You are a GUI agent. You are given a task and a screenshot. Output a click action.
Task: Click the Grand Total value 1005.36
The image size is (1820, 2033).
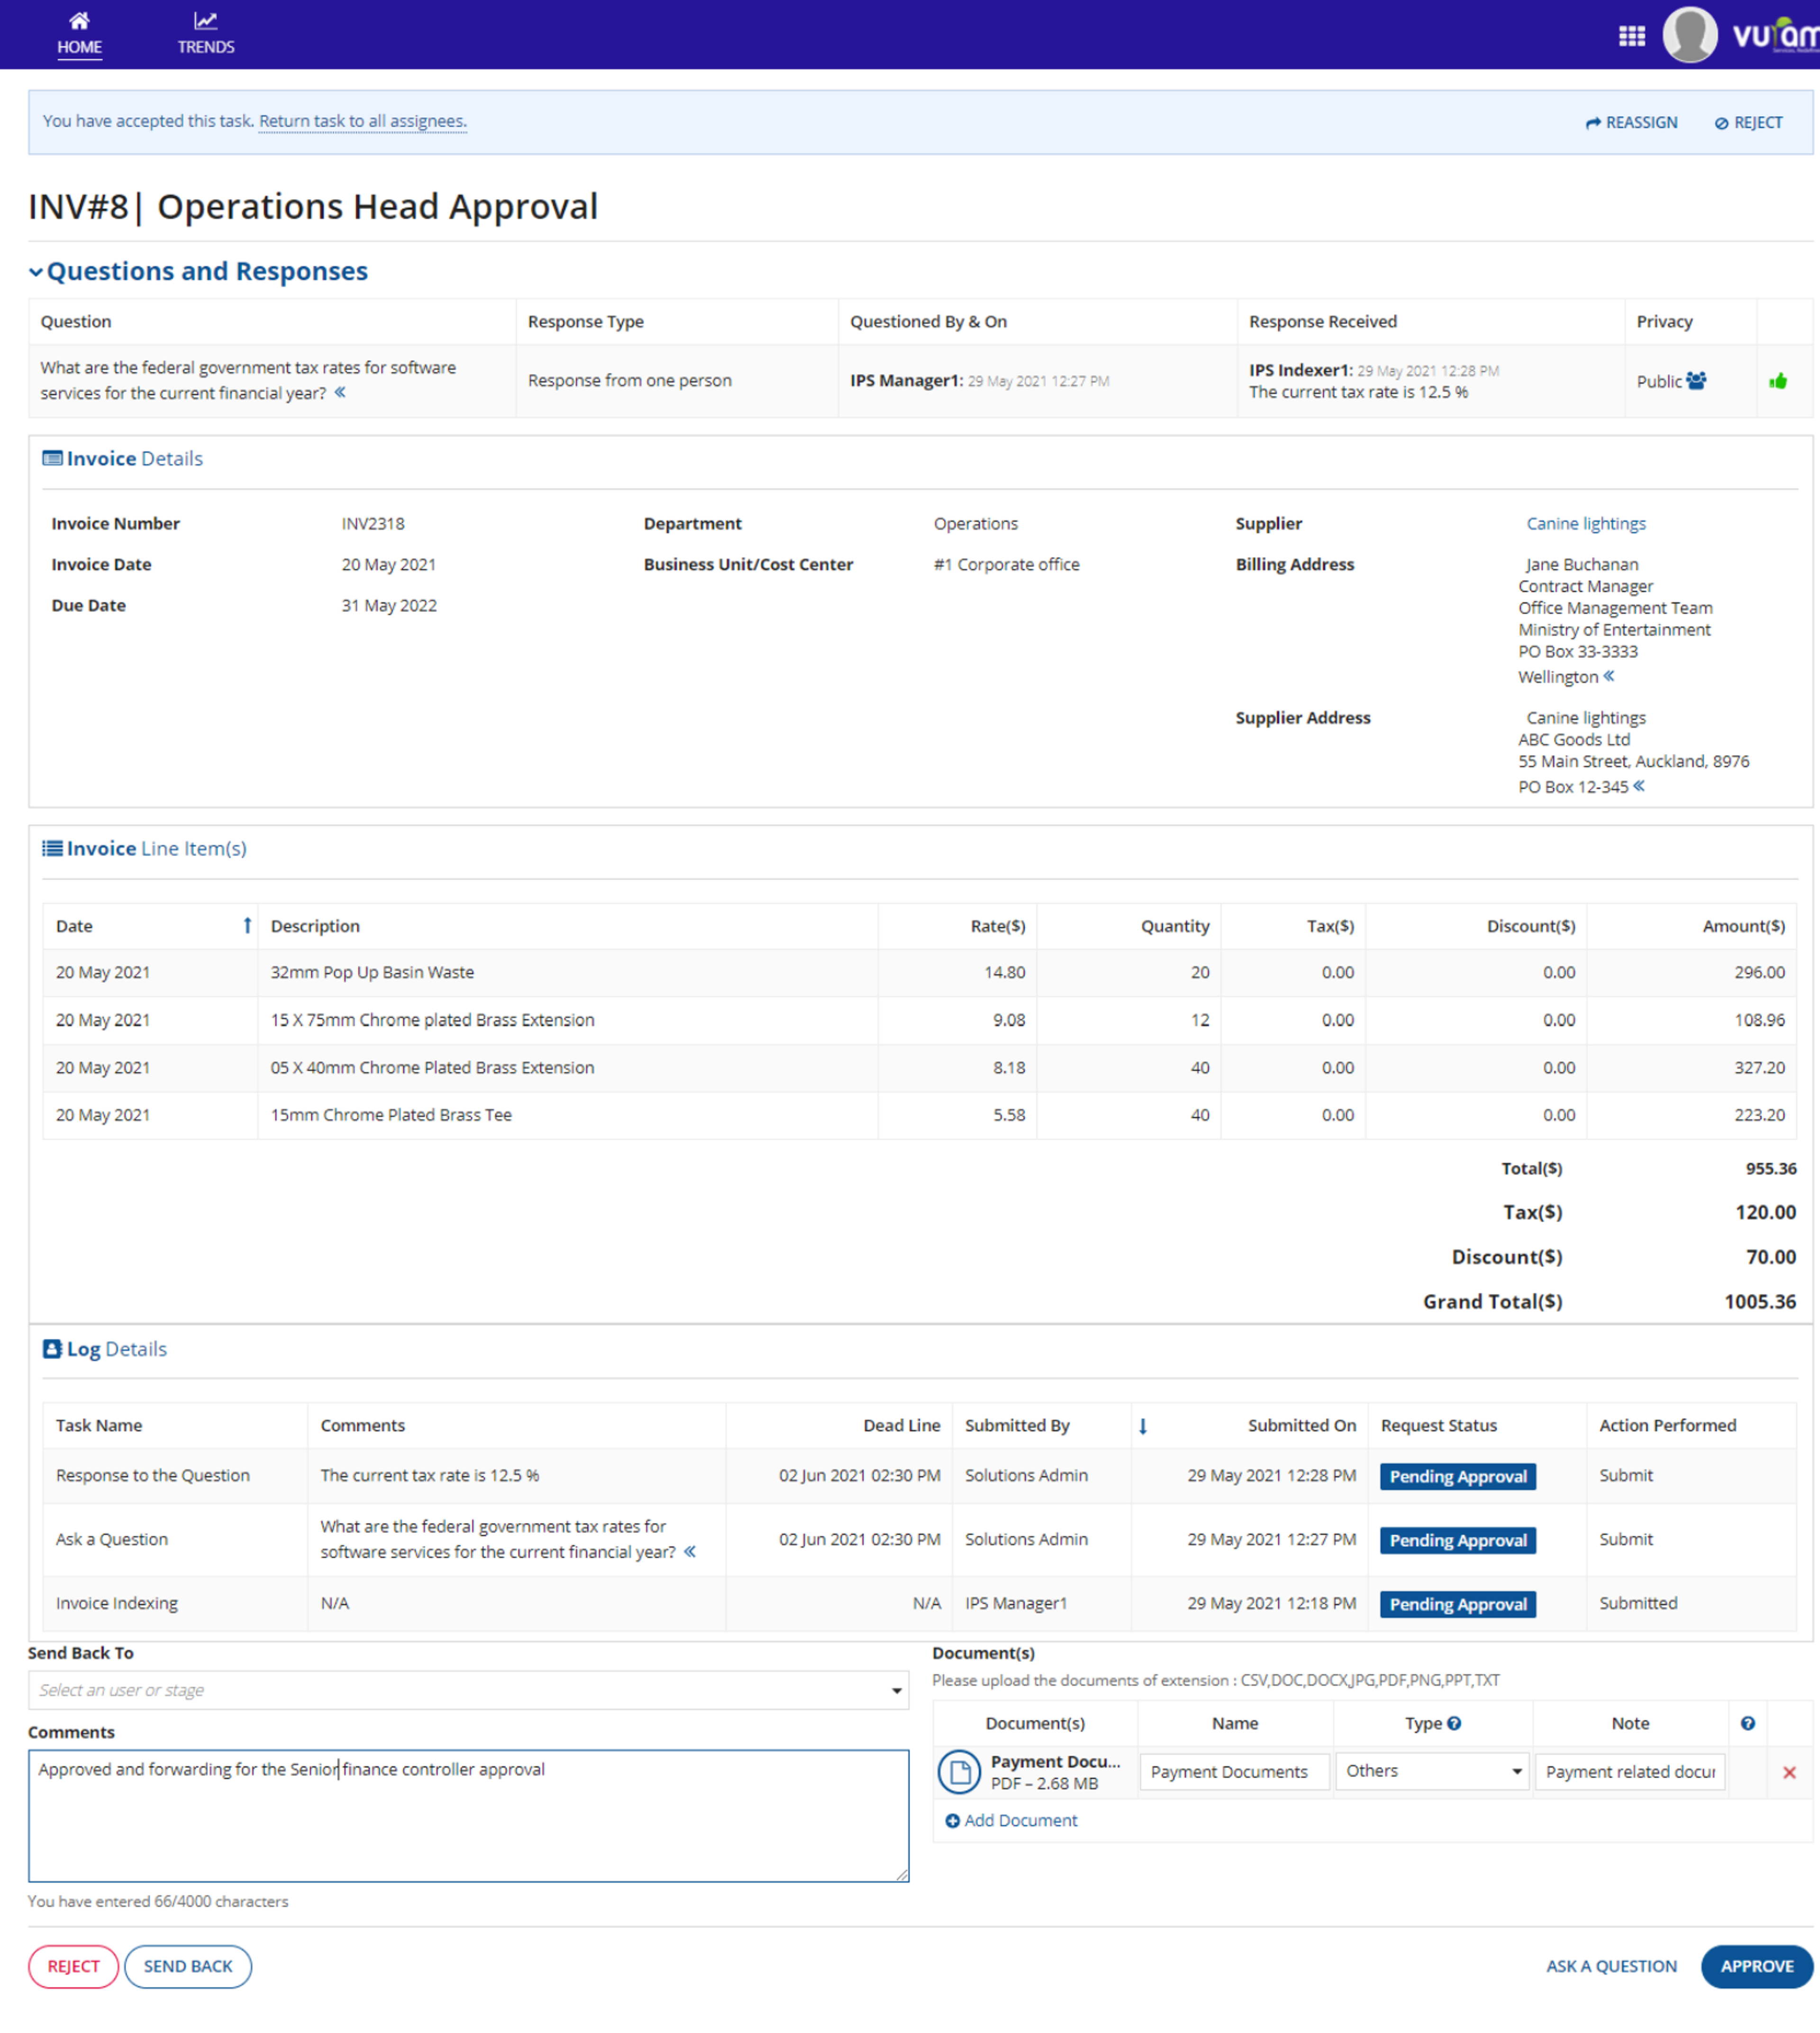tap(1759, 1301)
